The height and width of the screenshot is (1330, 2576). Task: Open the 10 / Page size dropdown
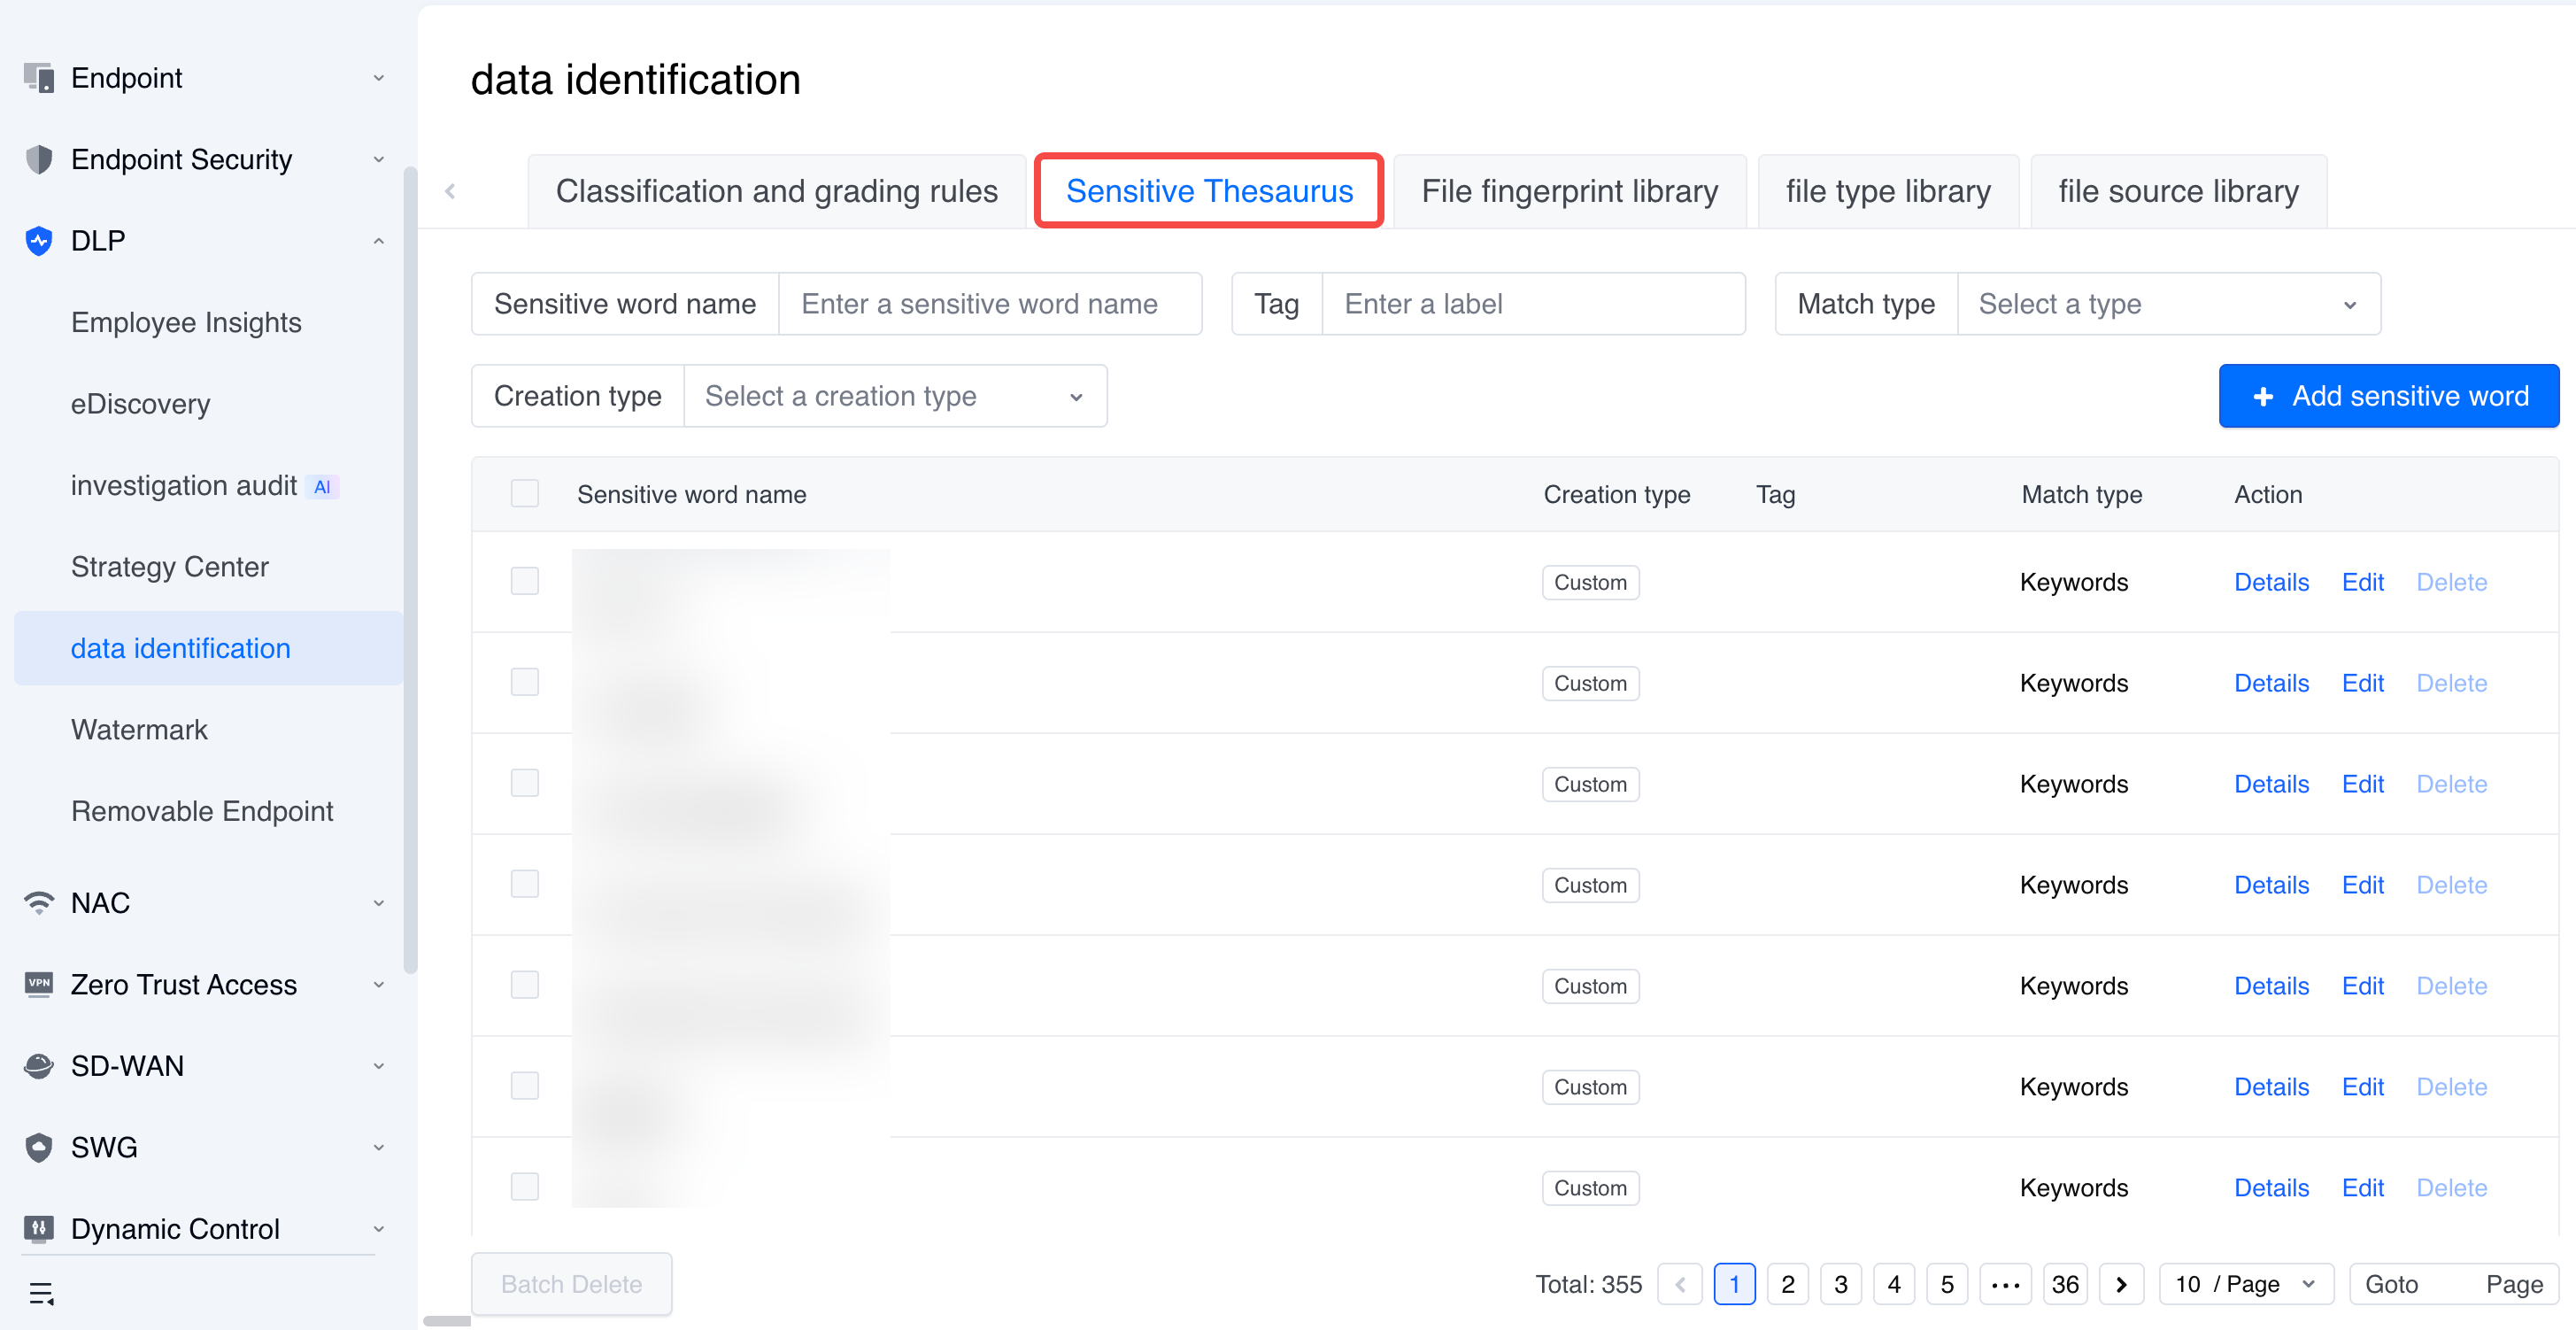pyautogui.click(x=2245, y=1284)
